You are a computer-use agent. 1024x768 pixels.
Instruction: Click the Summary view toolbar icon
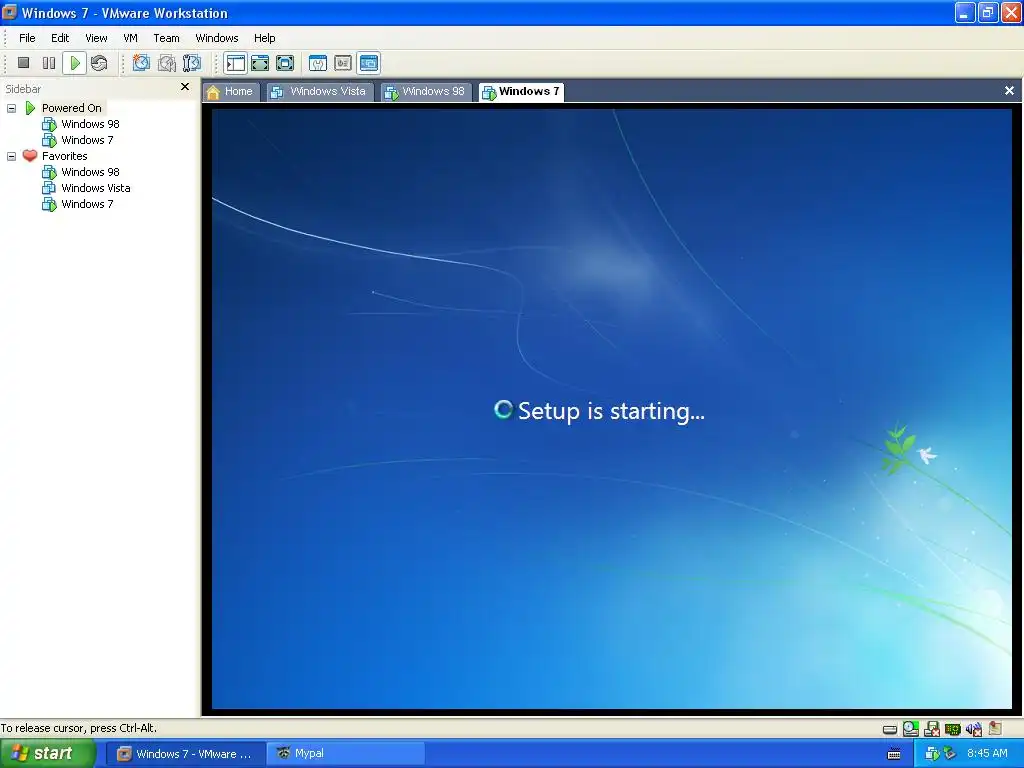[x=318, y=63]
